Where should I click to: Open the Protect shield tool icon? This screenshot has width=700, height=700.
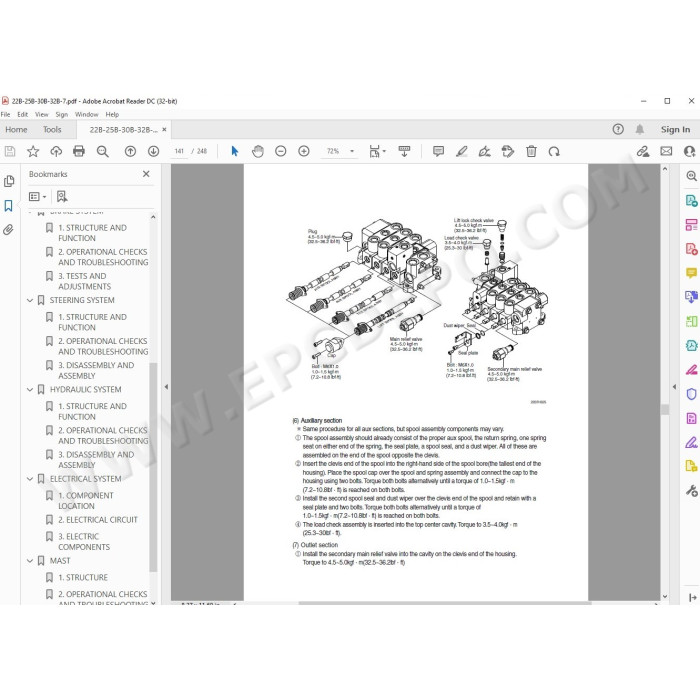tap(691, 394)
